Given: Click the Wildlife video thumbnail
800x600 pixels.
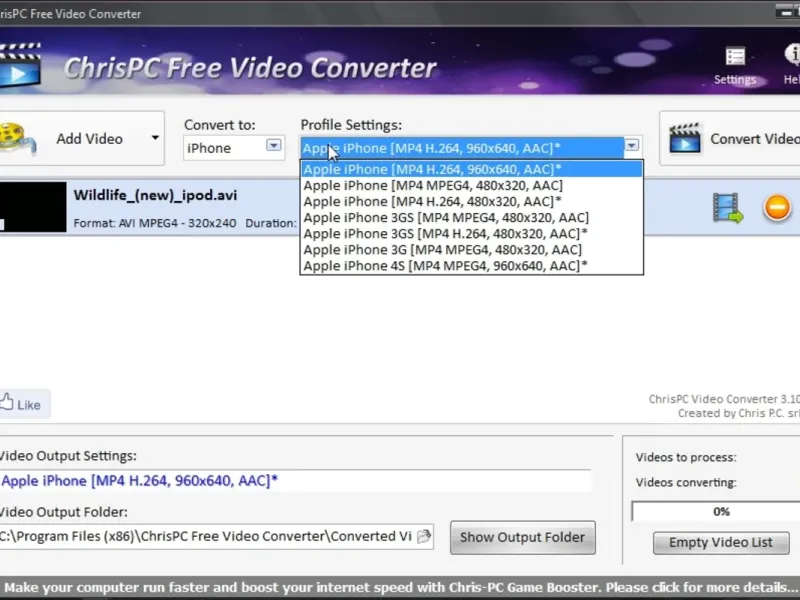Looking at the screenshot, I should click(33, 207).
